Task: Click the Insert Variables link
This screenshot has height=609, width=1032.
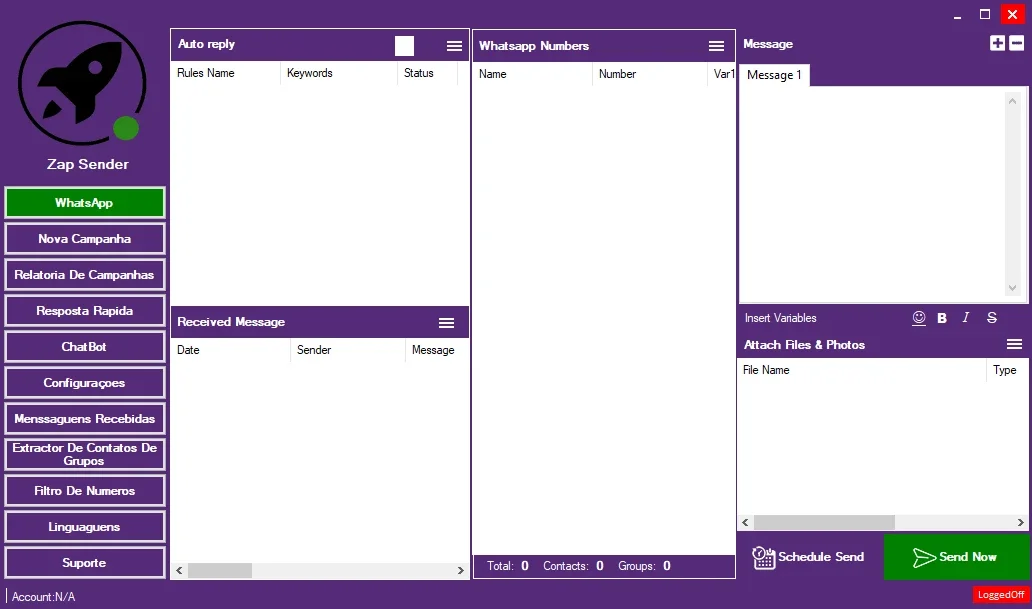Action: (780, 318)
